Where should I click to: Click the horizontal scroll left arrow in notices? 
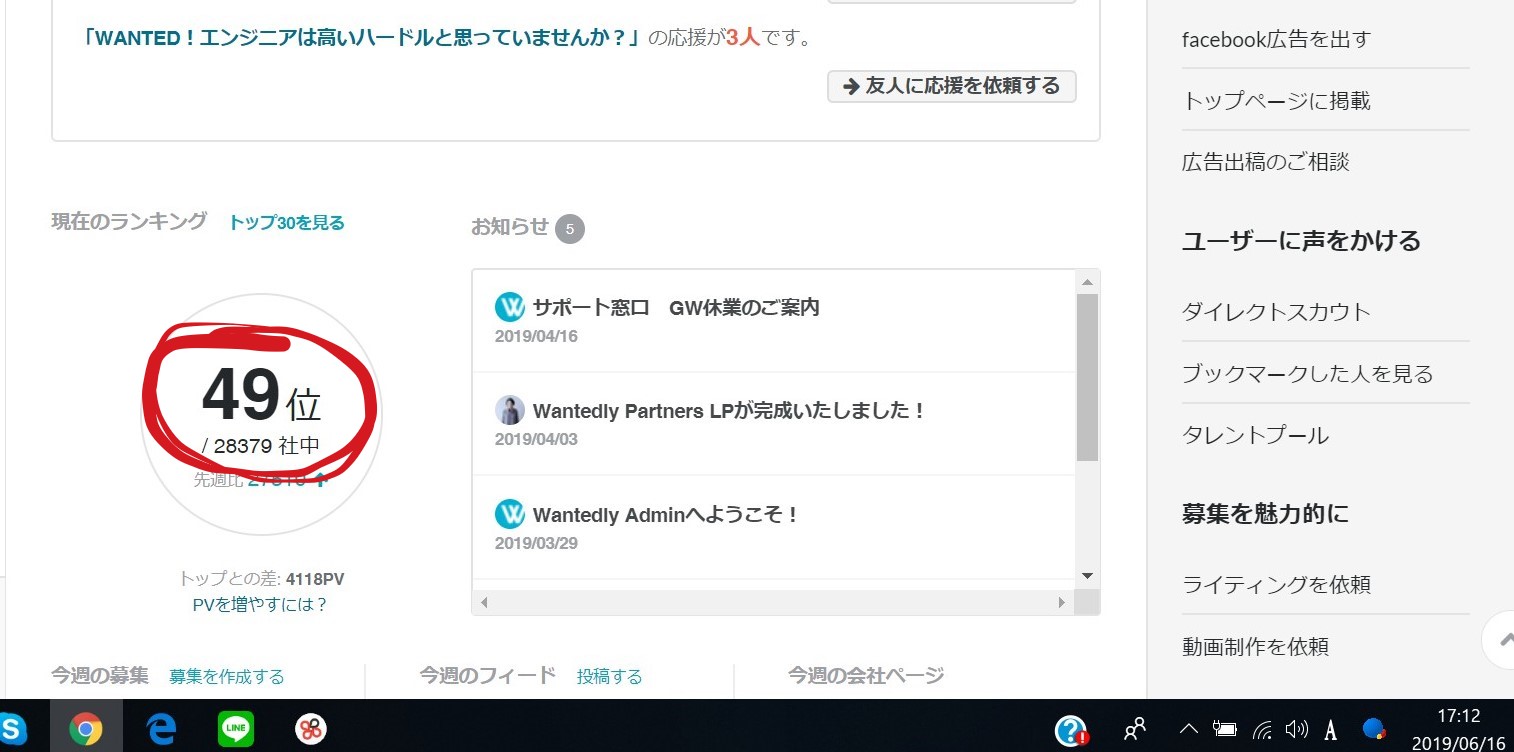(484, 603)
